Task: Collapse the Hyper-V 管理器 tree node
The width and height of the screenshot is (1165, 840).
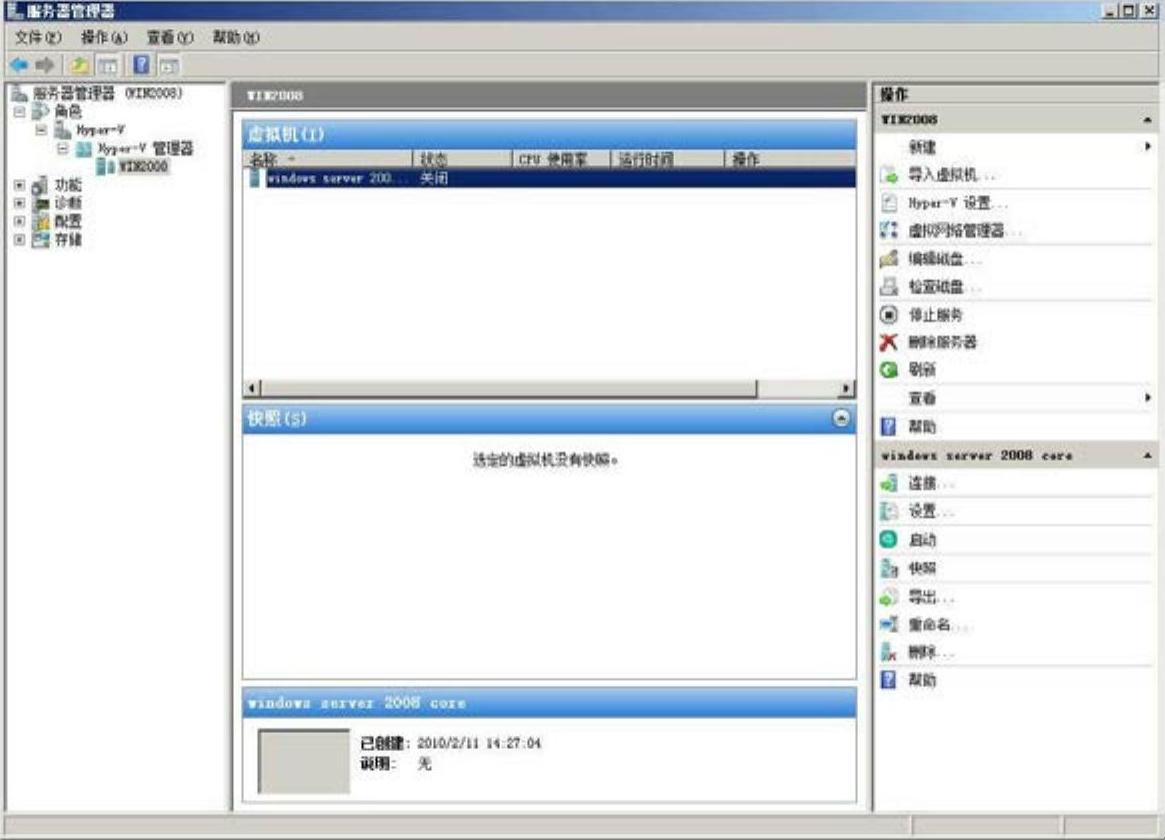Action: pyautogui.click(x=63, y=149)
